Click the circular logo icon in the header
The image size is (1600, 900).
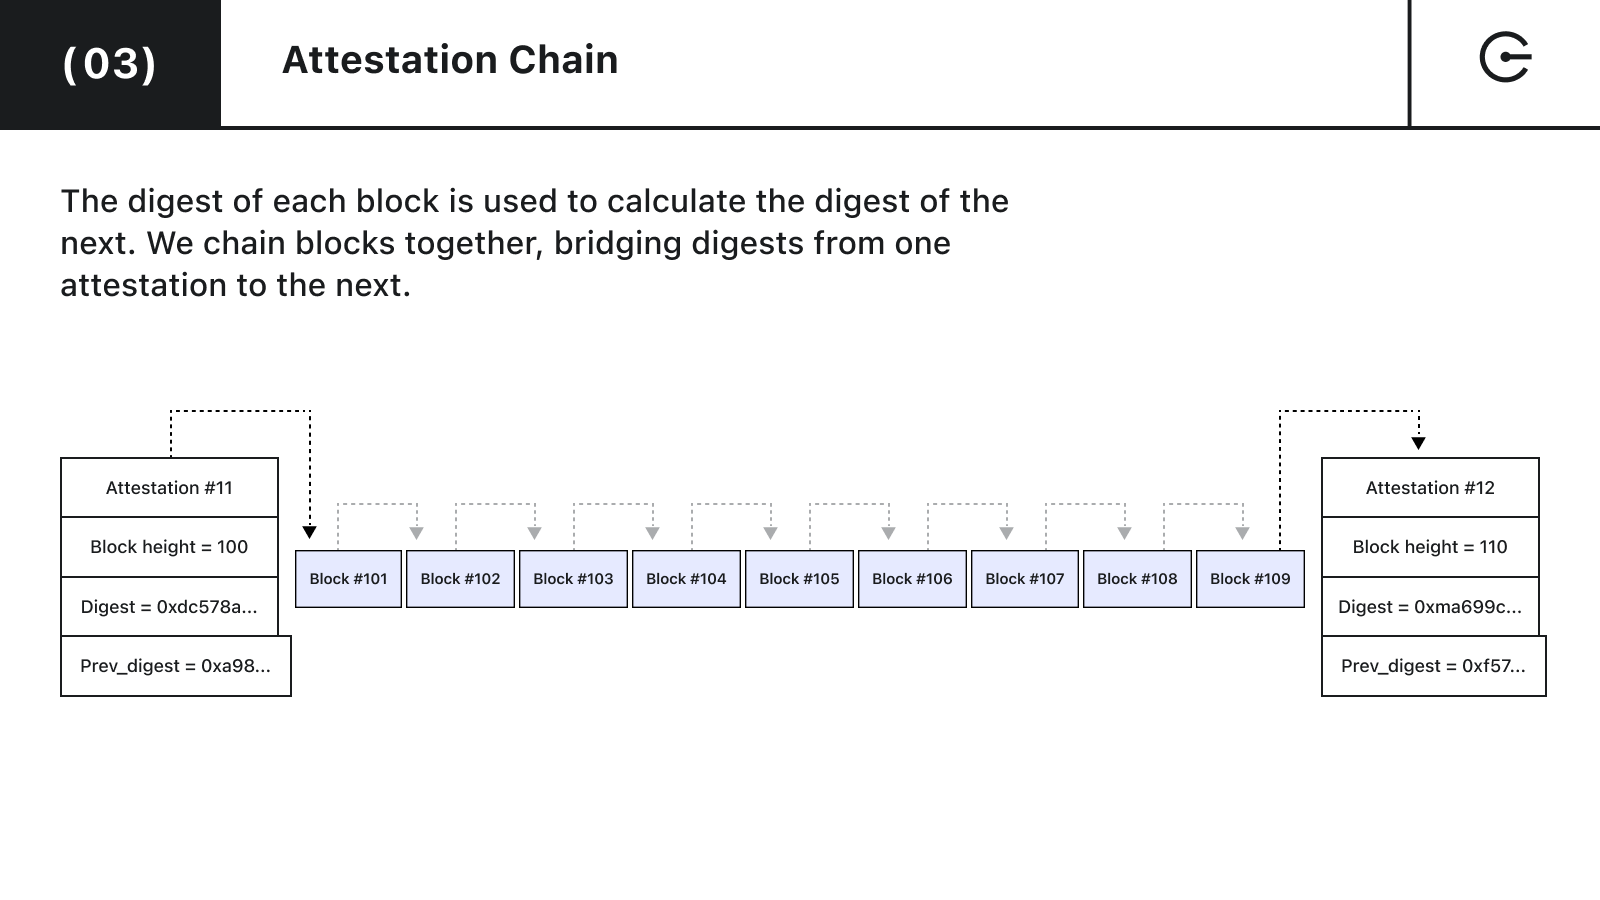[1504, 58]
